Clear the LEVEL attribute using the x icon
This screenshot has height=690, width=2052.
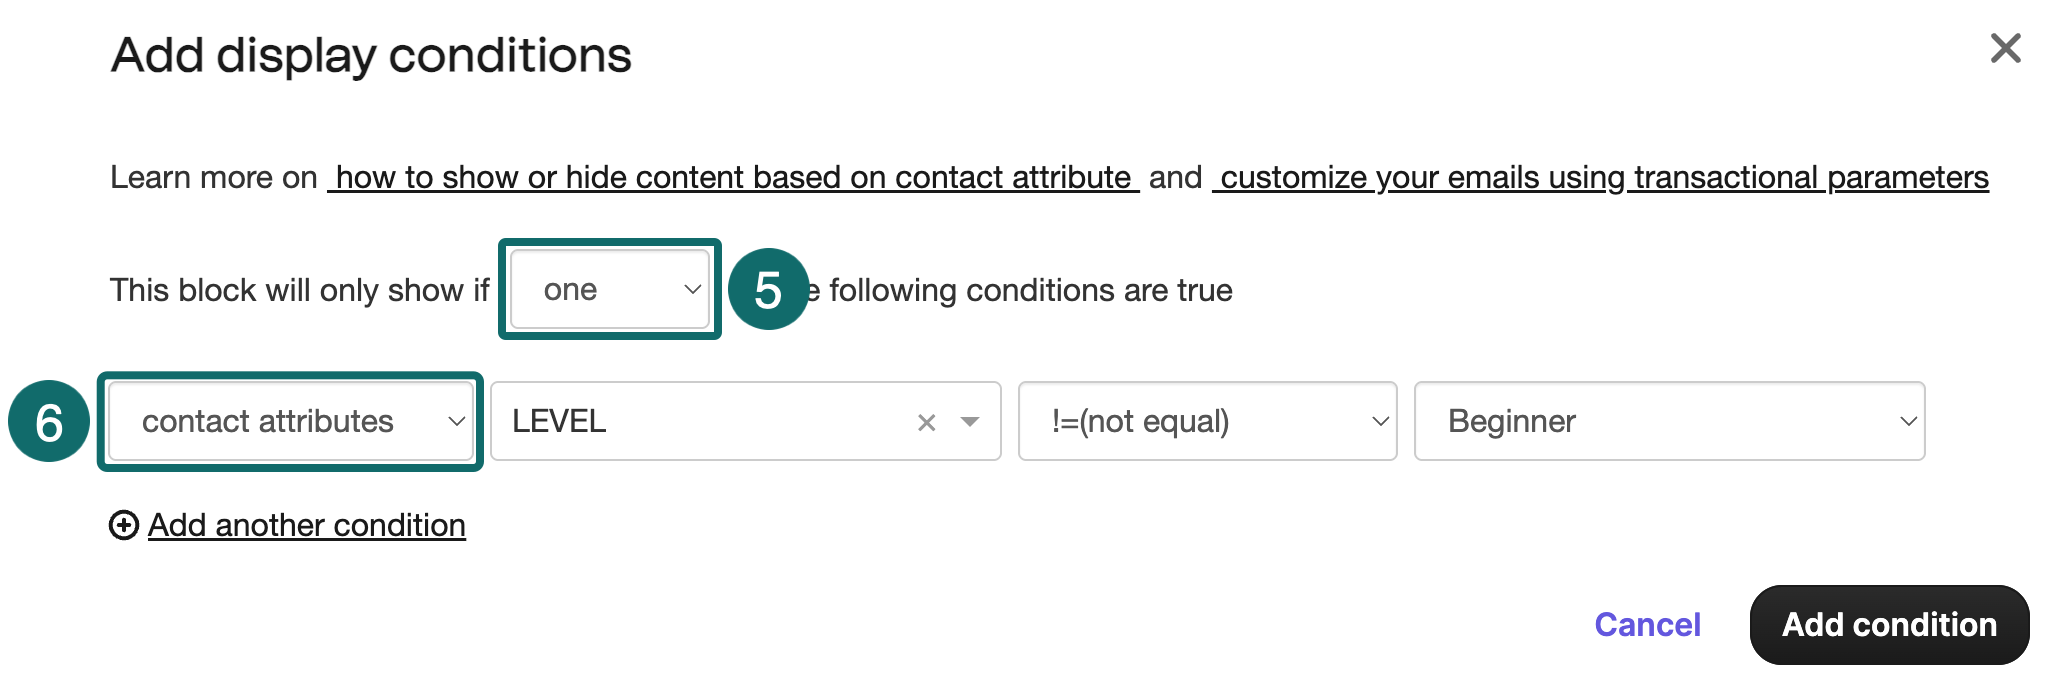click(925, 421)
